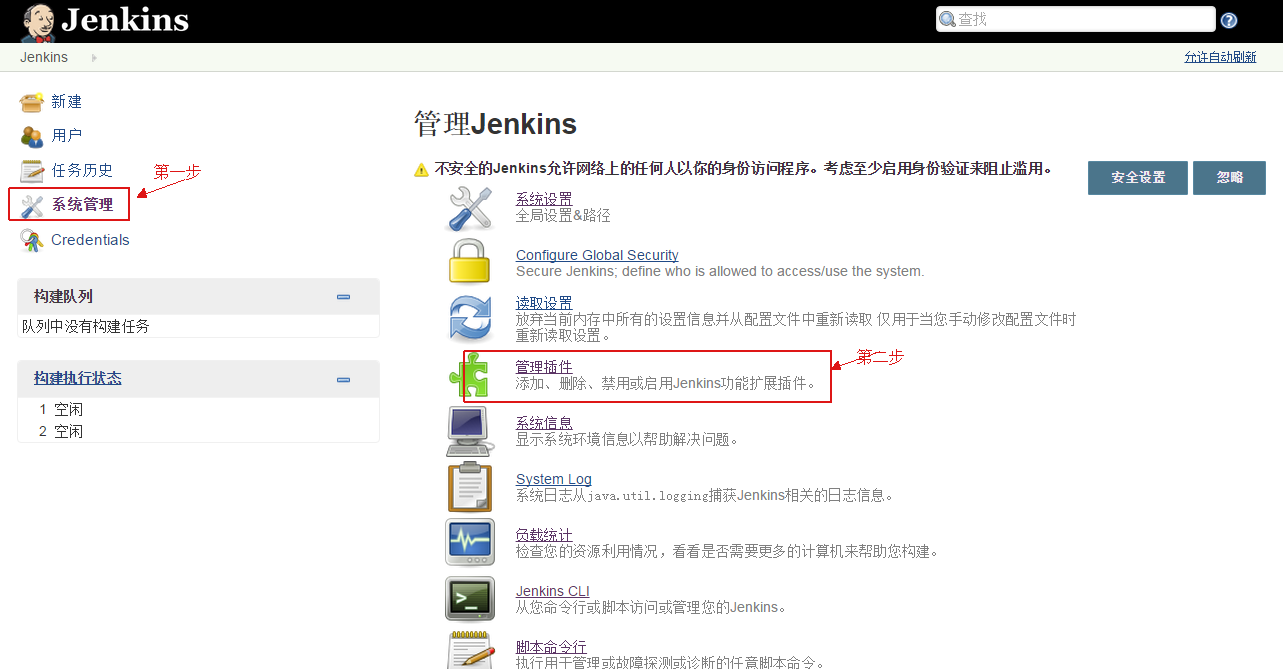
Task: Click the yellow security warning icon
Action: click(422, 170)
